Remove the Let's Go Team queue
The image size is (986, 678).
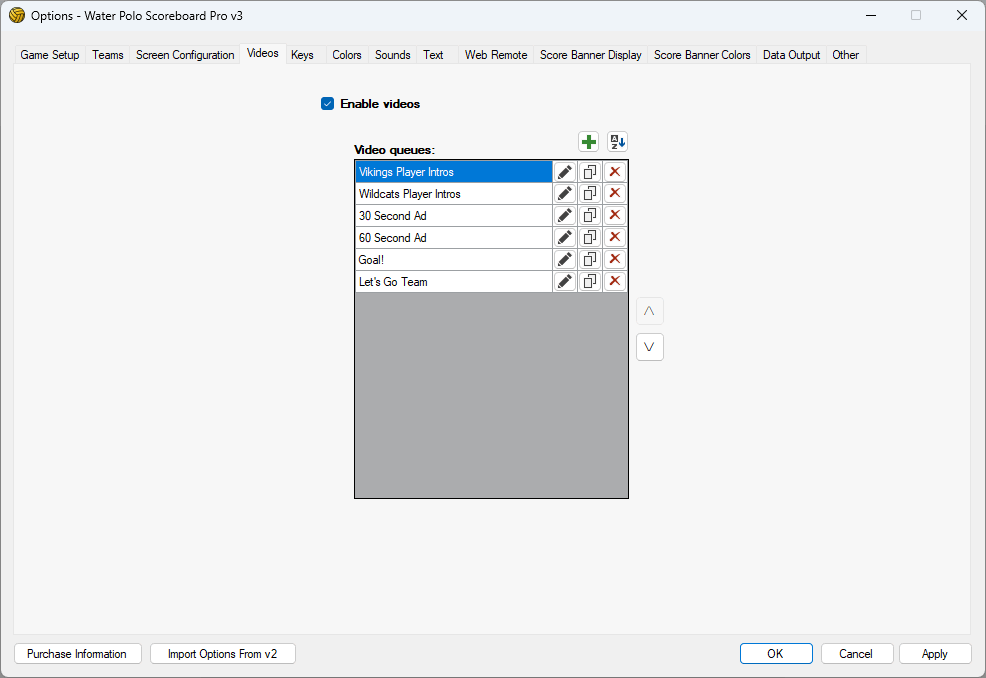tap(615, 282)
